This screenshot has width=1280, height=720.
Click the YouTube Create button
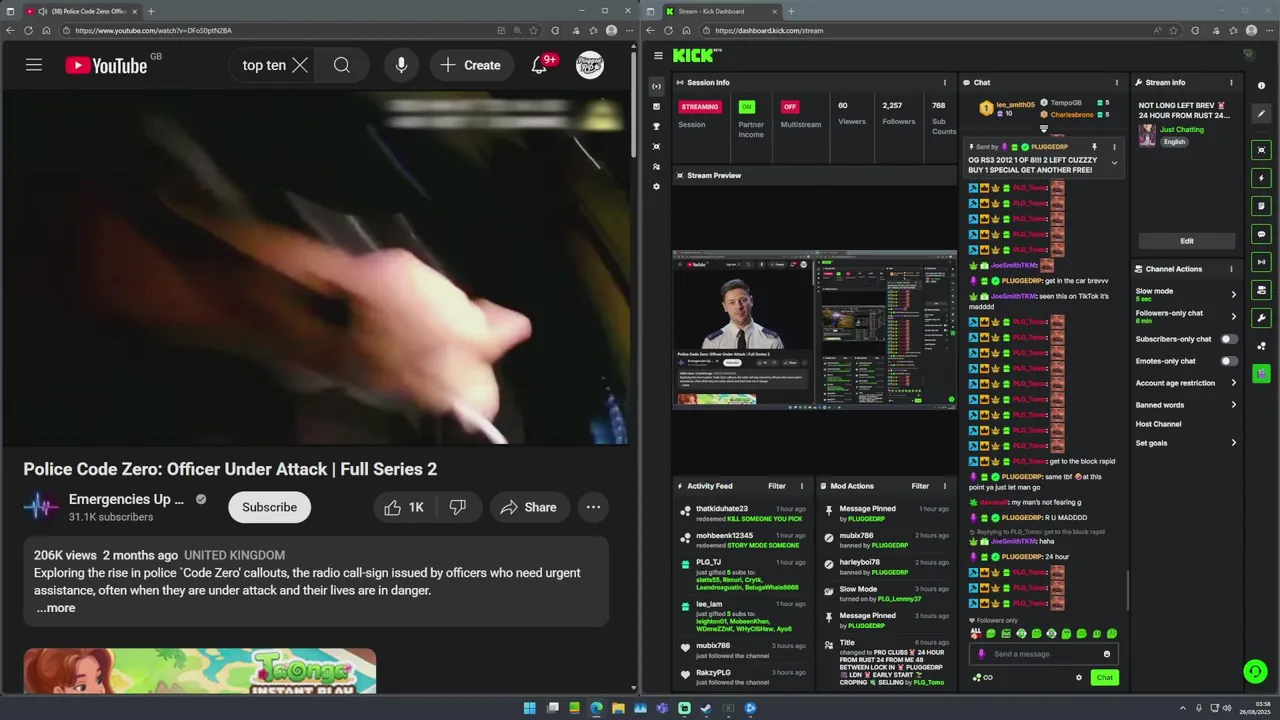click(x=470, y=65)
